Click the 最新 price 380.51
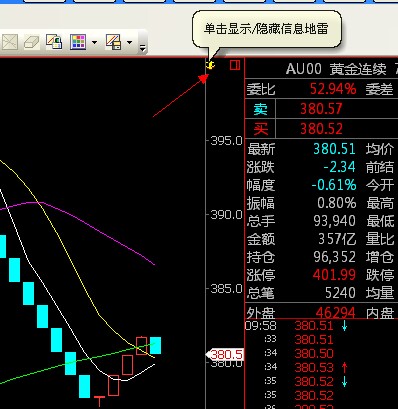398x409 pixels. pyautogui.click(x=334, y=149)
